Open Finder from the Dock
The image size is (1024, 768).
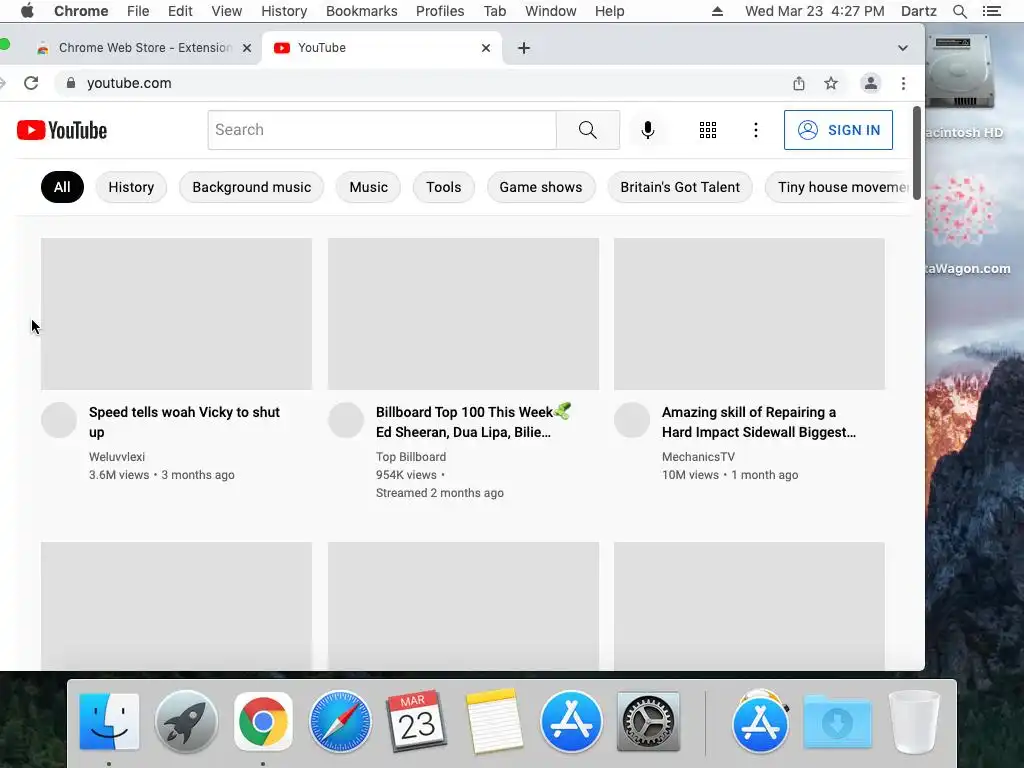click(109, 722)
